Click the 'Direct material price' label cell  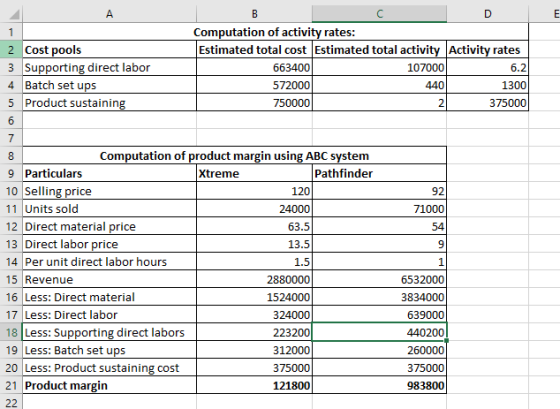(109, 226)
